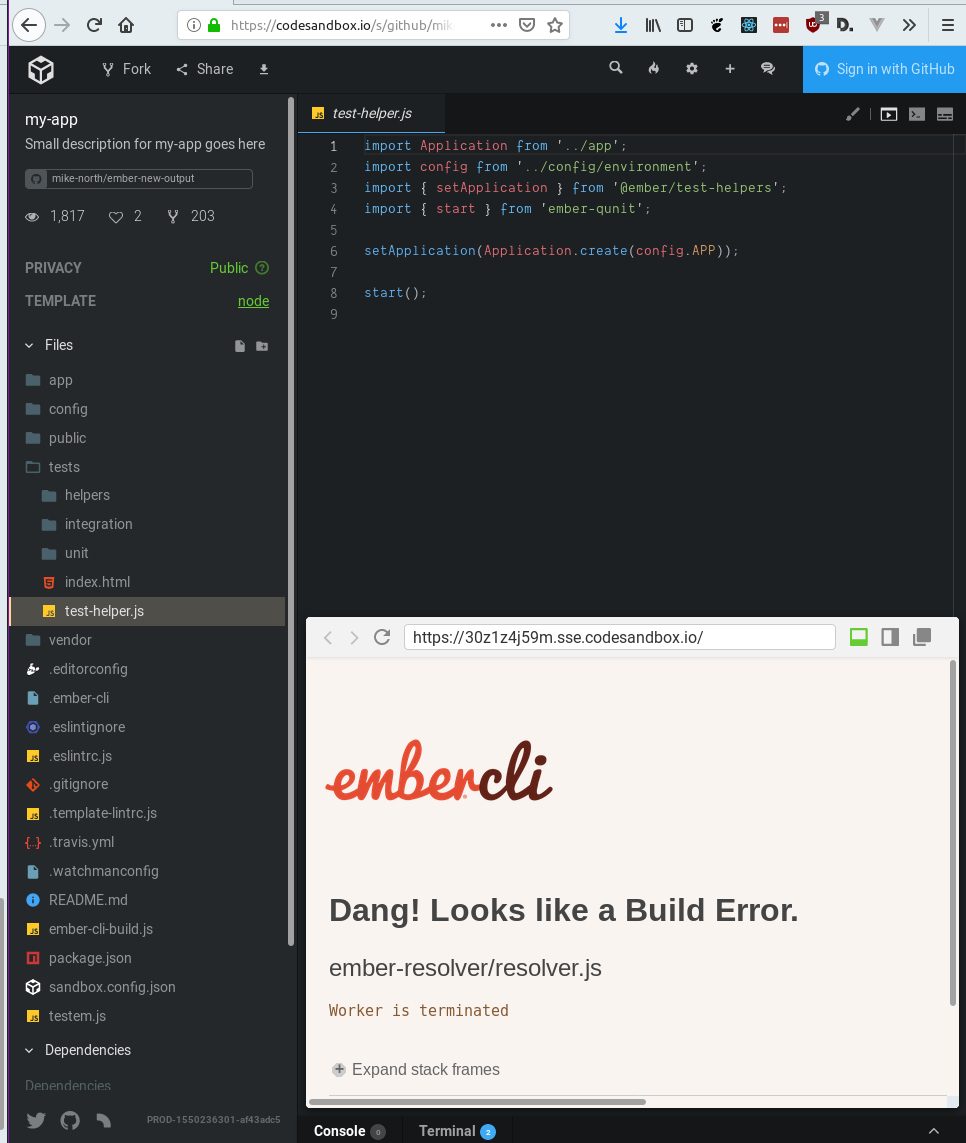Open the node template link

tap(253, 300)
